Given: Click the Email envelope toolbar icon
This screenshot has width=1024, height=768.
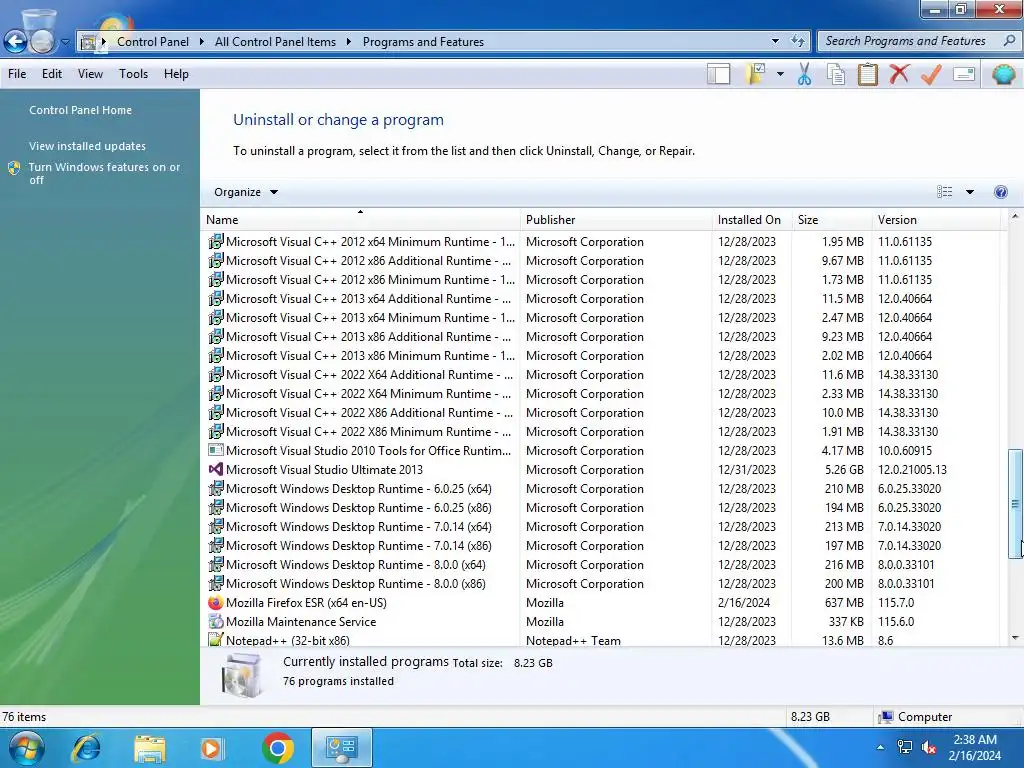Looking at the screenshot, I should click(964, 74).
